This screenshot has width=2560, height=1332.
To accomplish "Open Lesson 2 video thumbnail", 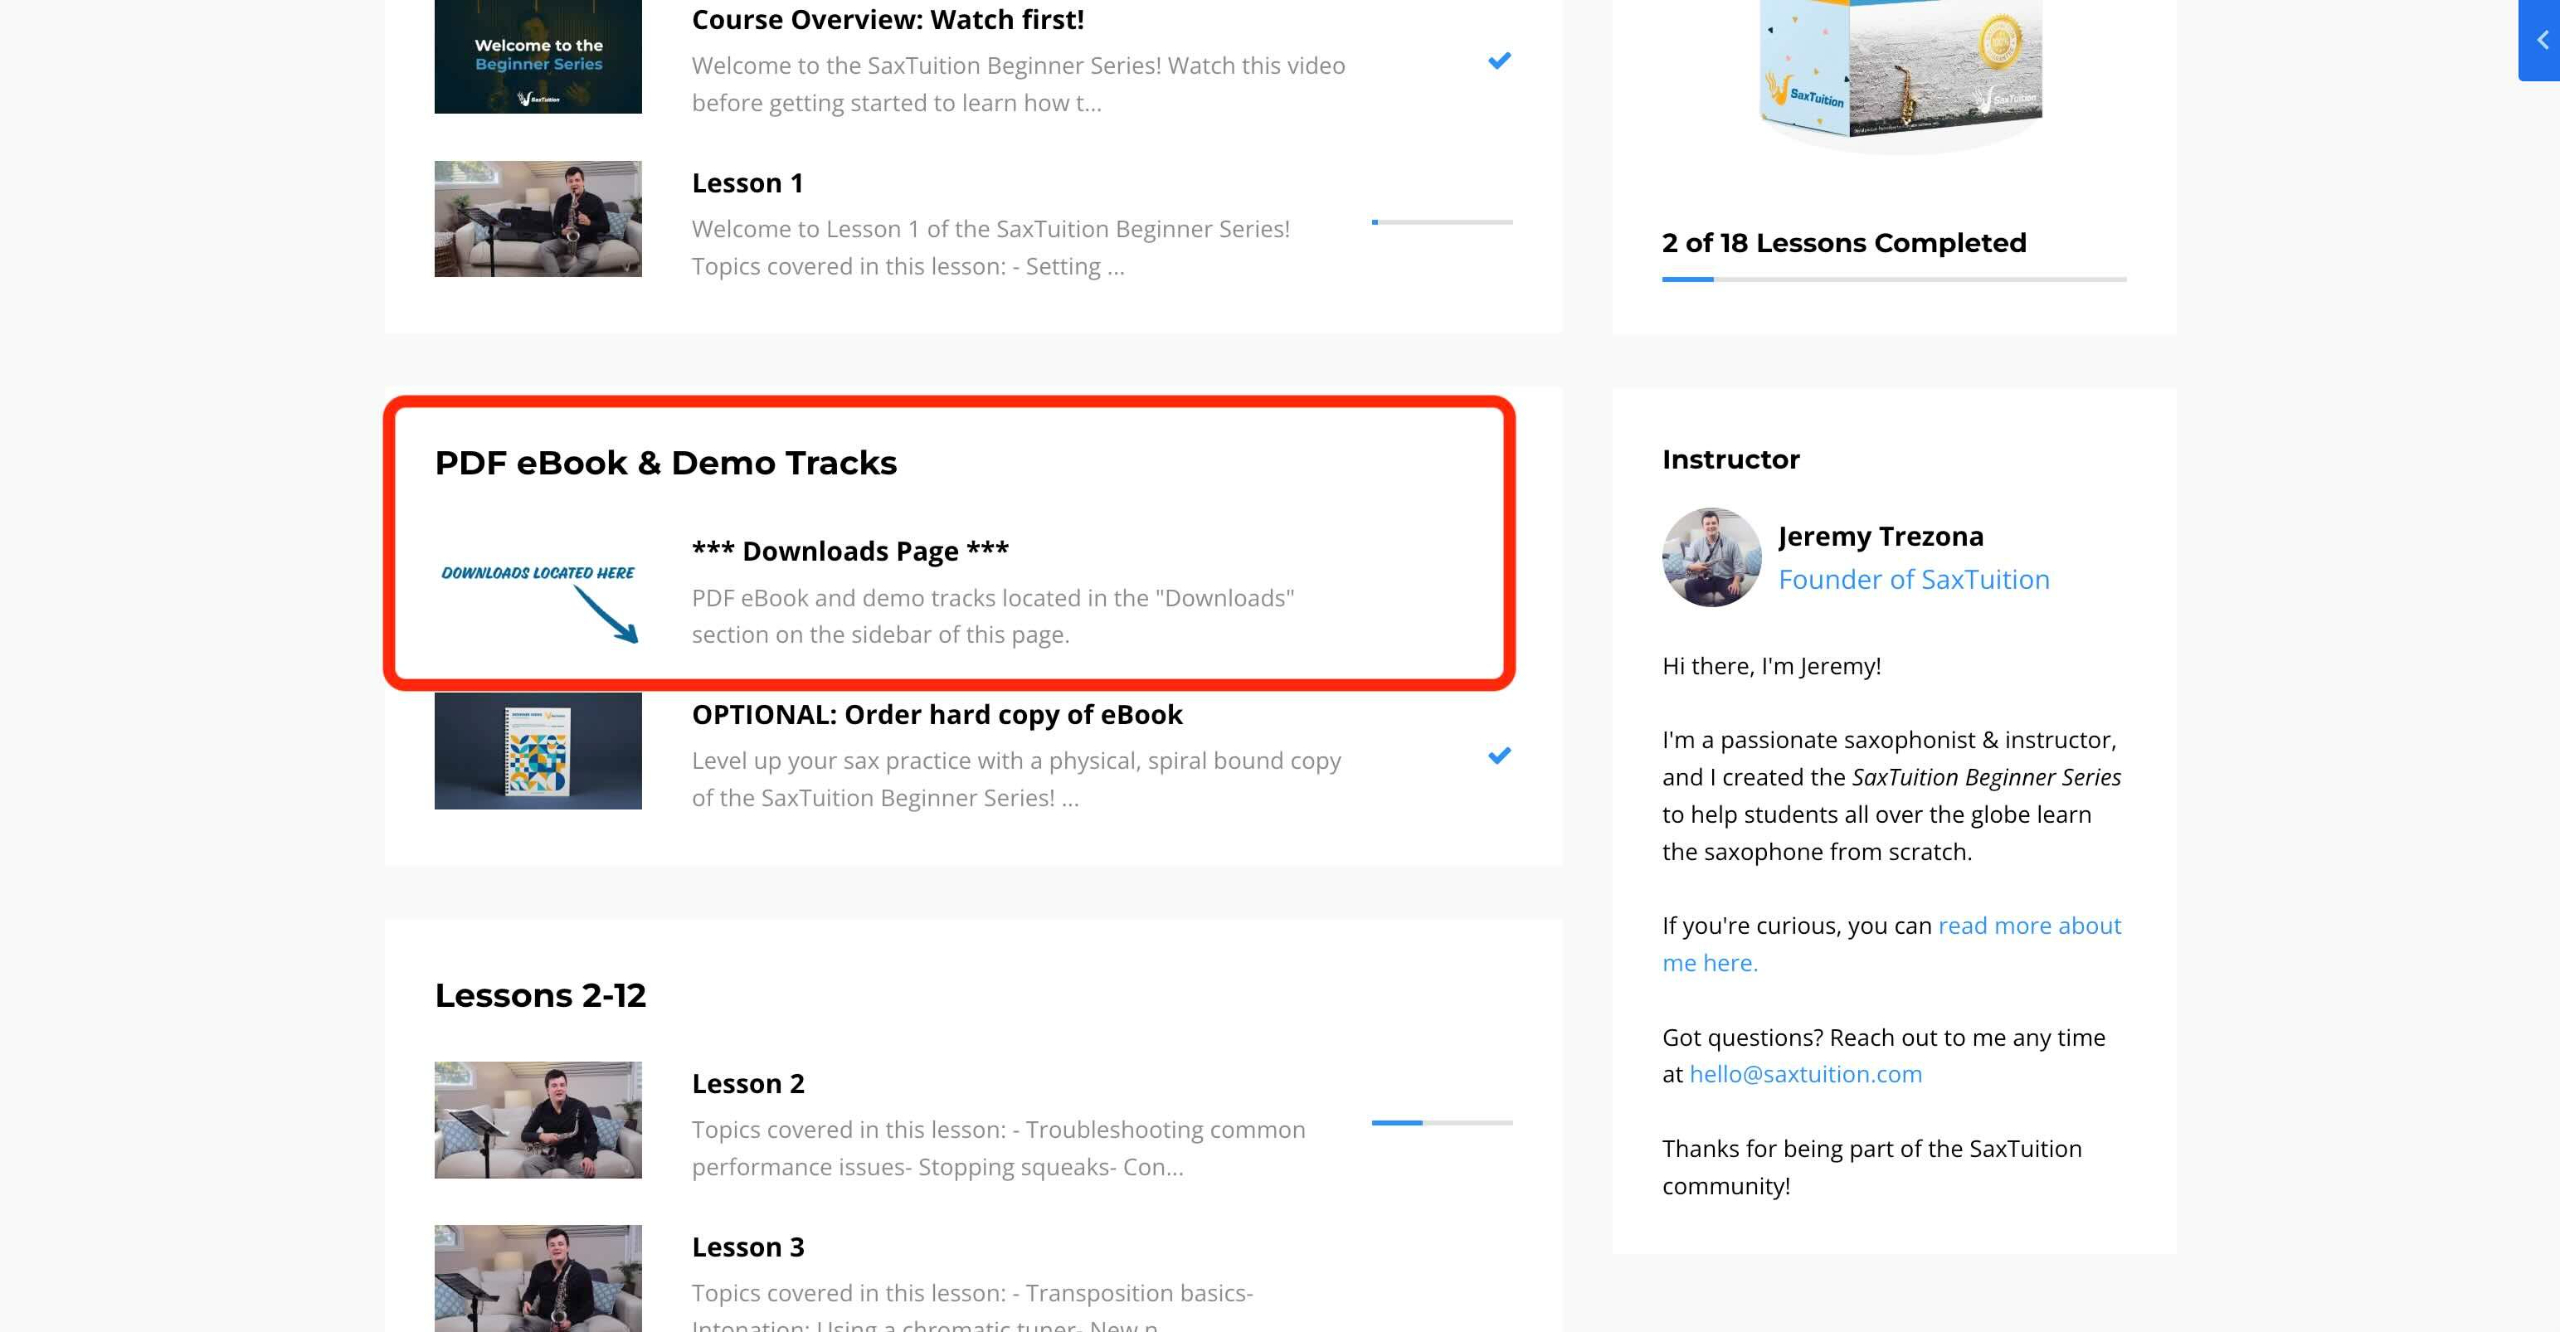I will point(538,1120).
